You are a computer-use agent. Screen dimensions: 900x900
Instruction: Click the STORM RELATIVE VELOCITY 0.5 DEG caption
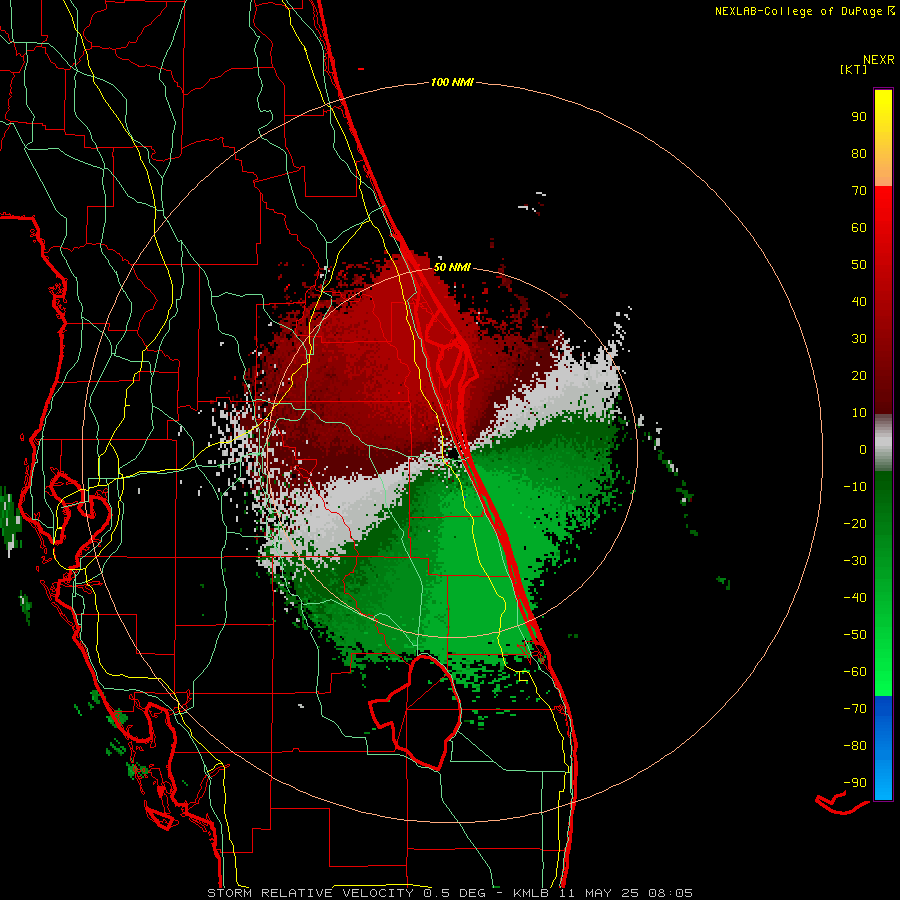click(x=346, y=893)
